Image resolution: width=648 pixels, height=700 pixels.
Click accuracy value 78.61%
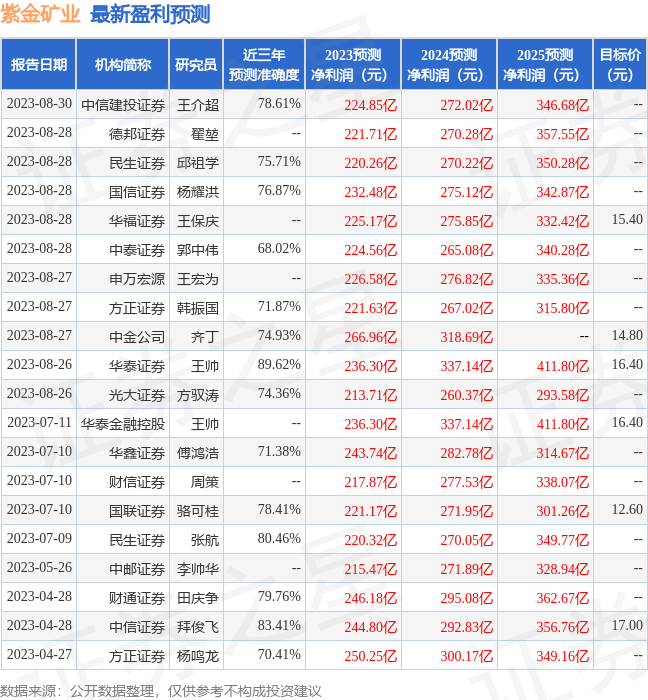tap(279, 104)
